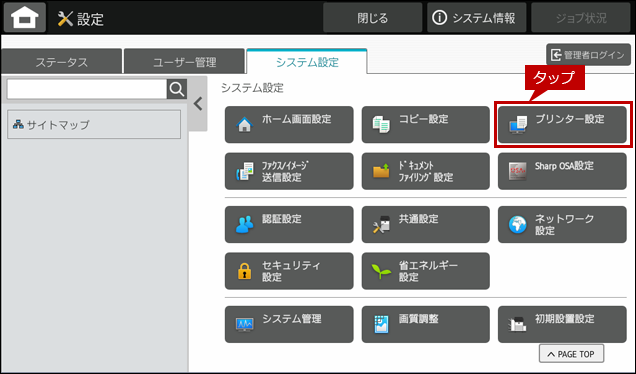
Task: Open ジョブ状況
Action: pos(581,18)
